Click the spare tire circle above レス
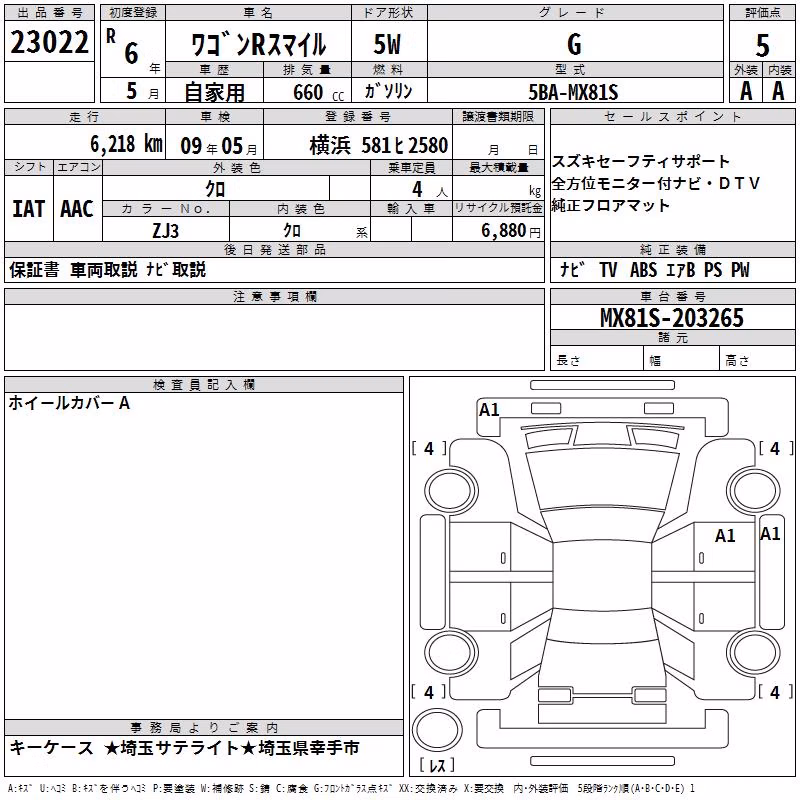 pos(437,729)
